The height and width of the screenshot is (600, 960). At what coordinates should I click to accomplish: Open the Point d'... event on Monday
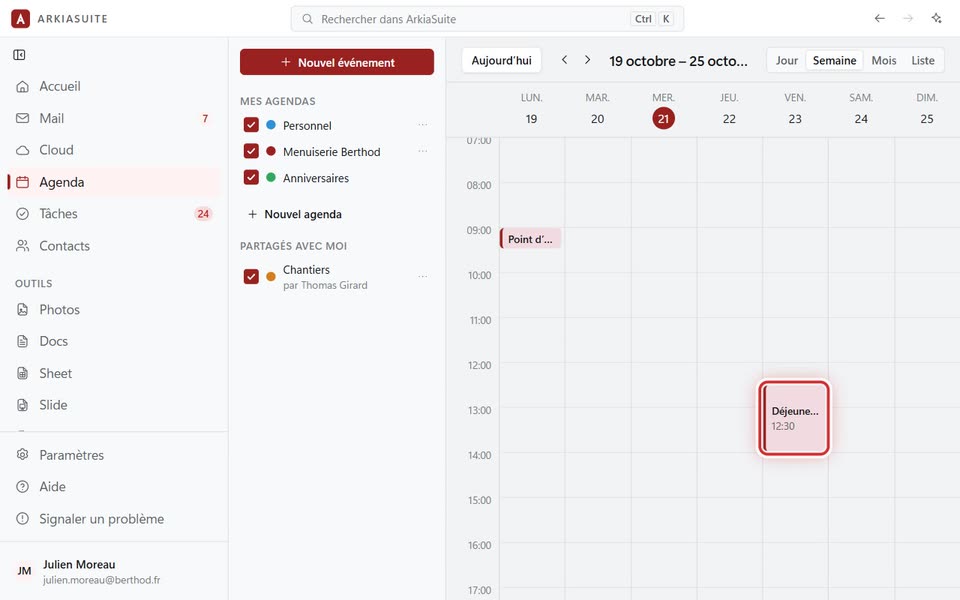coord(531,239)
